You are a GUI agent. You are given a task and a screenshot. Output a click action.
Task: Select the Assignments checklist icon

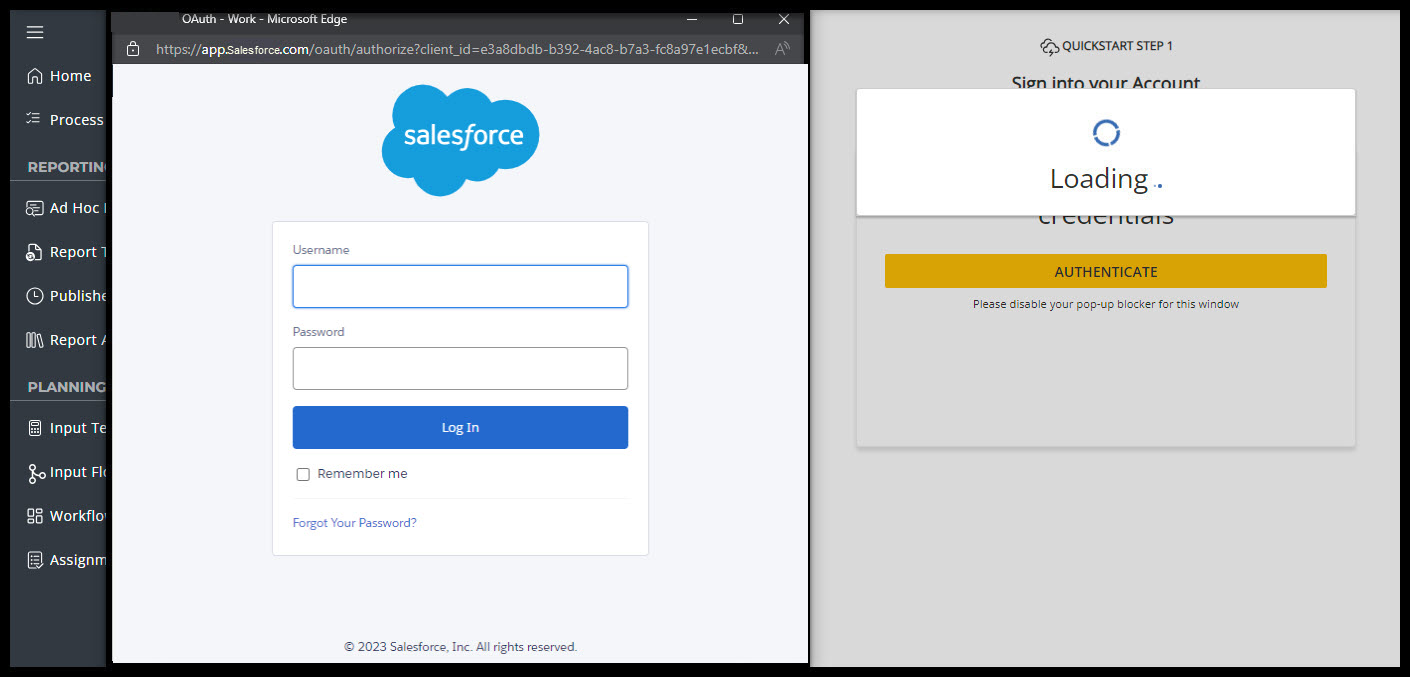35,560
